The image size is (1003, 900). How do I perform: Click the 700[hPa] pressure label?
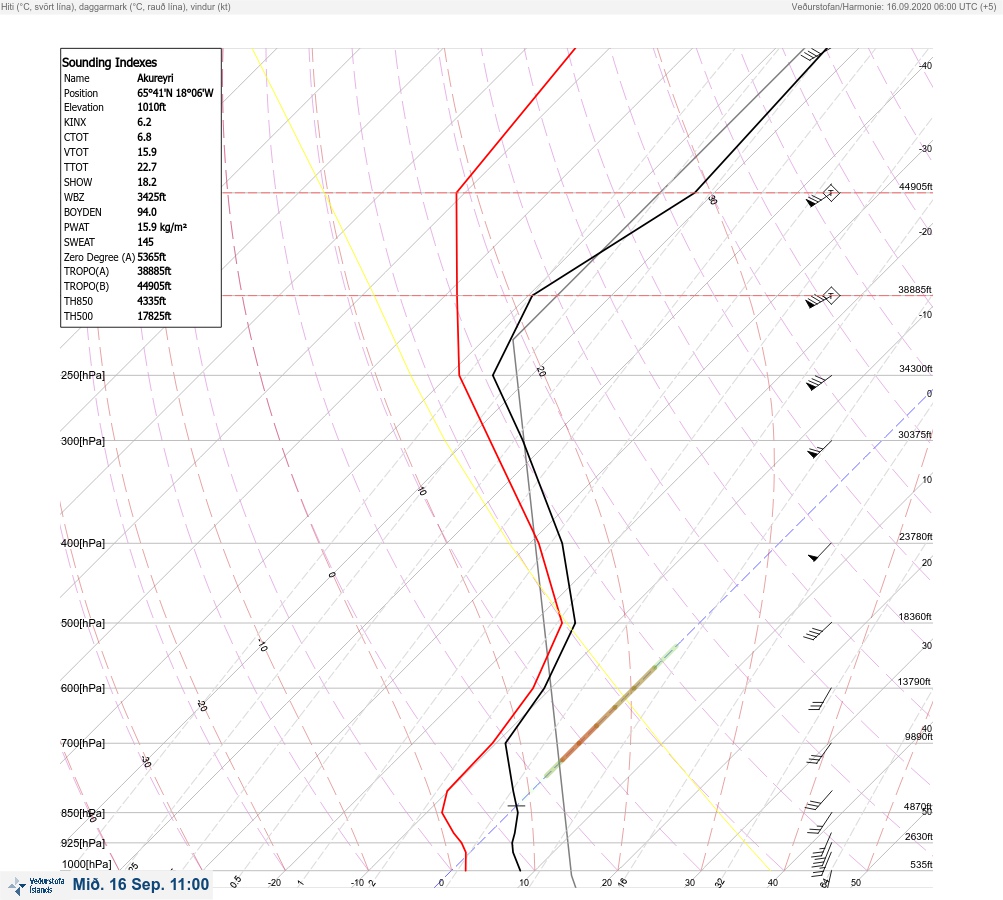(83, 743)
